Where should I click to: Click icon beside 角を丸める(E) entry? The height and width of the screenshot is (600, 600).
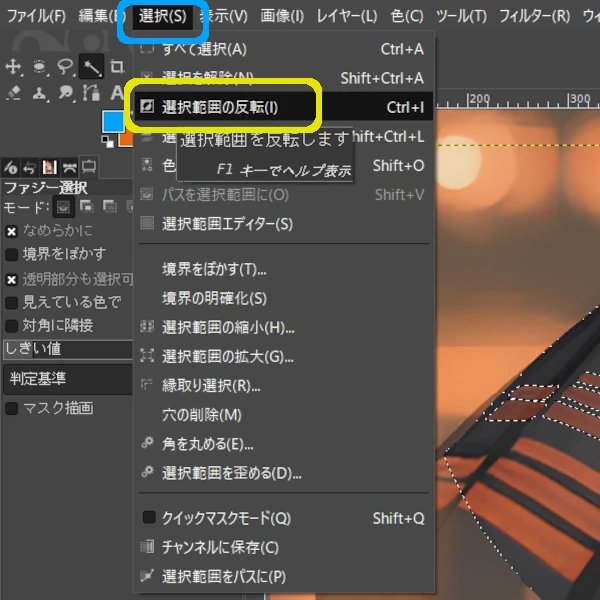(147, 443)
